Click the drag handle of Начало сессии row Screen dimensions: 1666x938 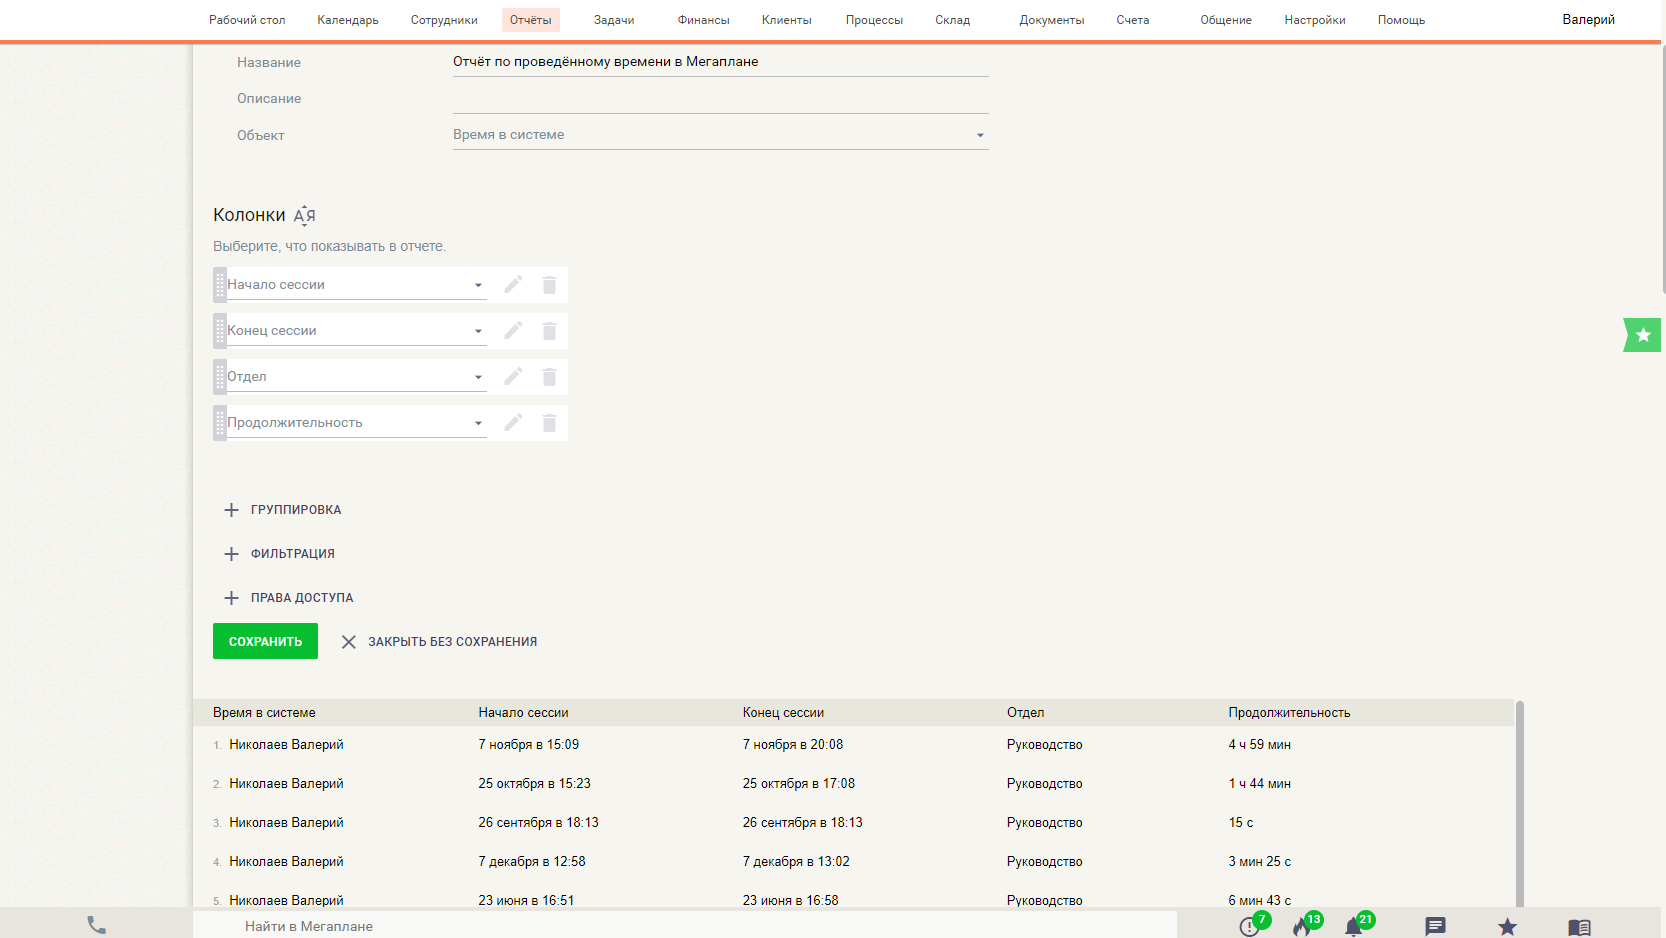[220, 285]
